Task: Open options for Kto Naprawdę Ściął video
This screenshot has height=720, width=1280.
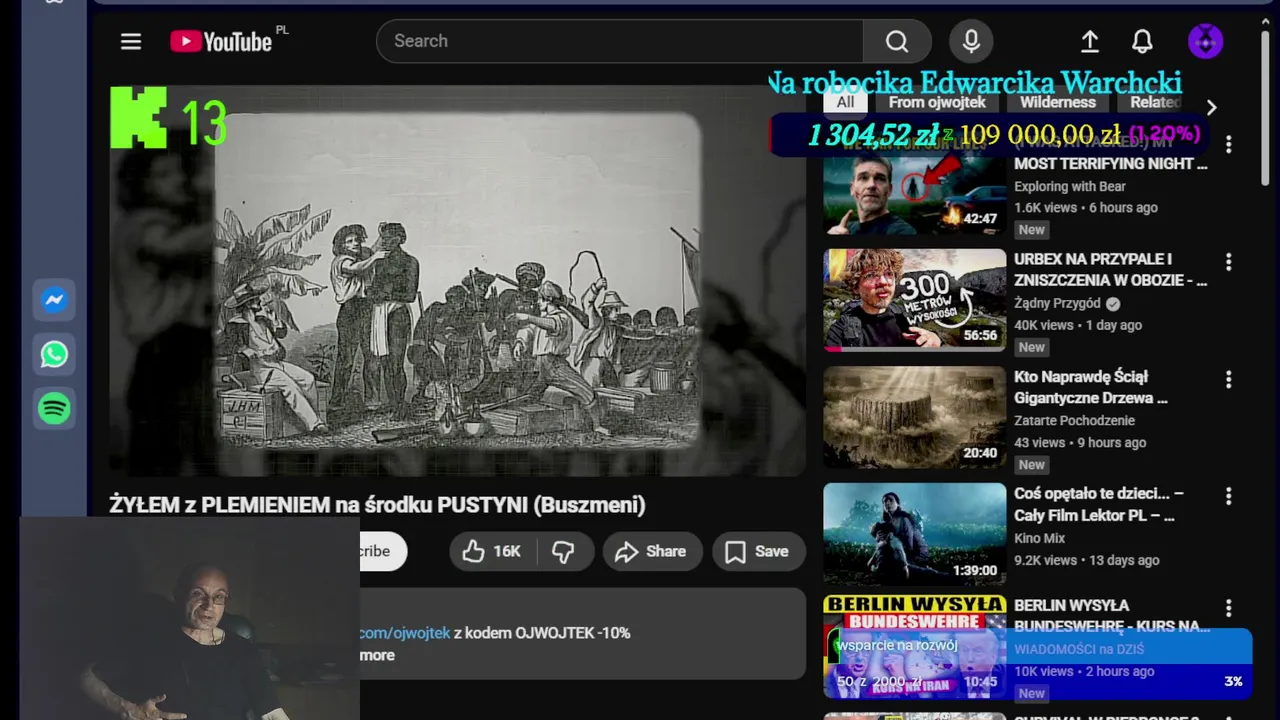Action: tap(1228, 380)
